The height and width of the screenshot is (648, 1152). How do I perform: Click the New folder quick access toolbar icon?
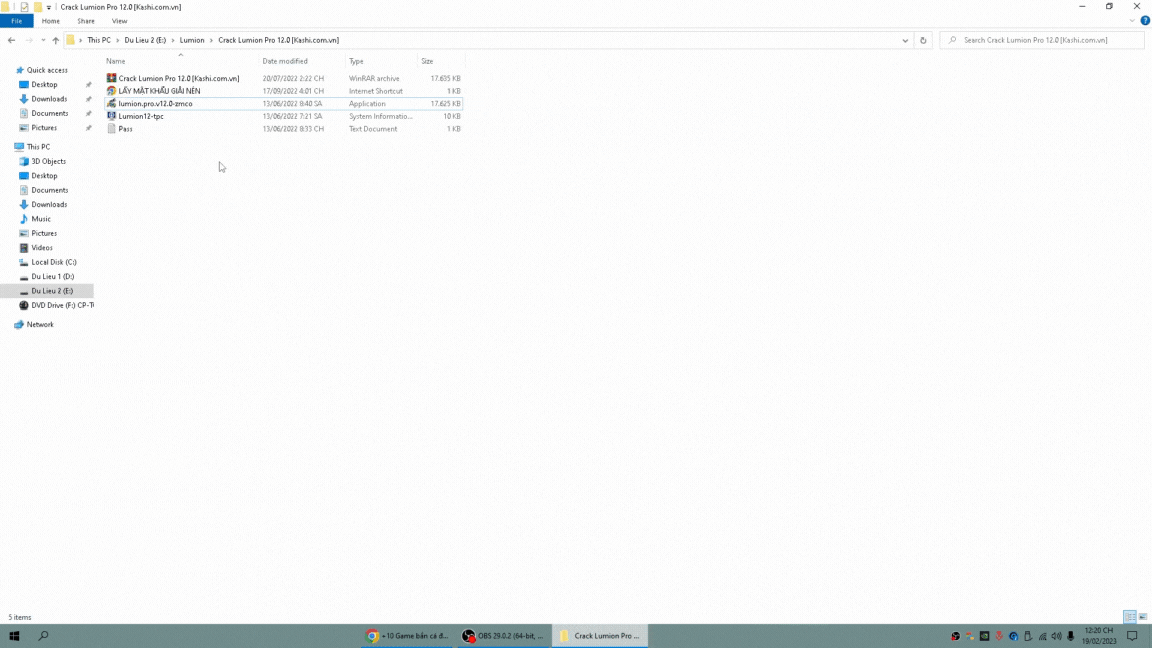pos(37,7)
